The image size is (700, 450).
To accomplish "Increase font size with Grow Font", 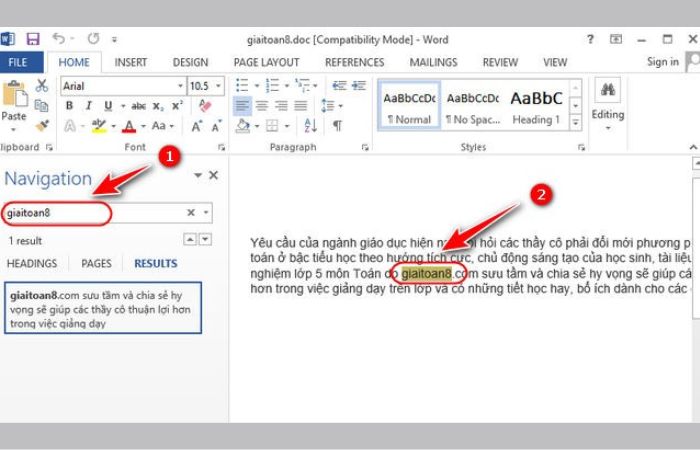I will [197, 126].
